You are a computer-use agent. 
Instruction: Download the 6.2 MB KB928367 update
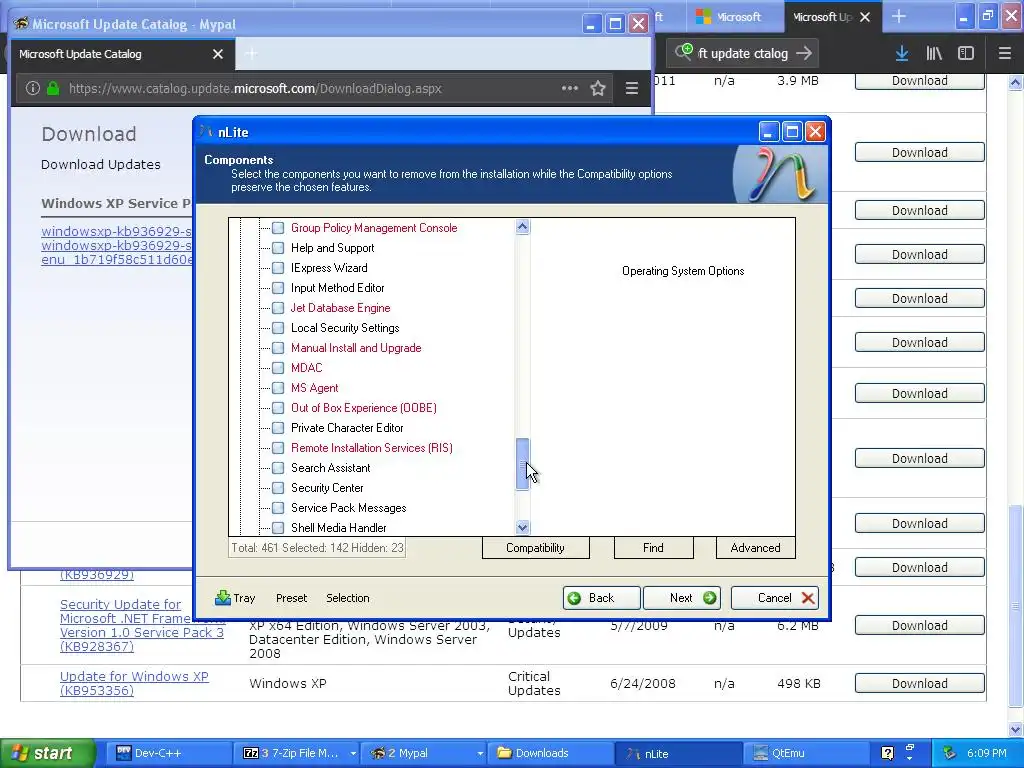click(x=920, y=626)
